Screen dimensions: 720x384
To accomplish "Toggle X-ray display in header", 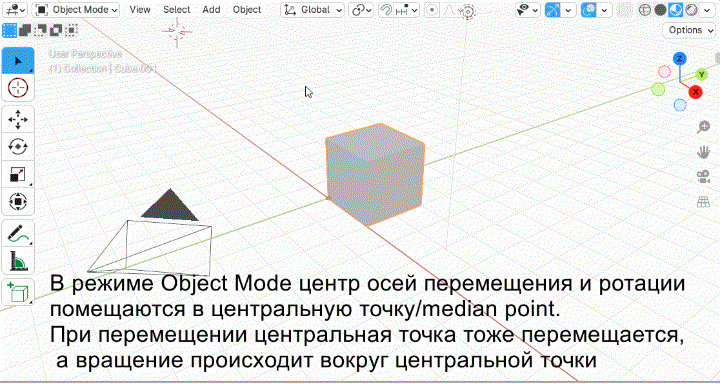I will coord(623,10).
